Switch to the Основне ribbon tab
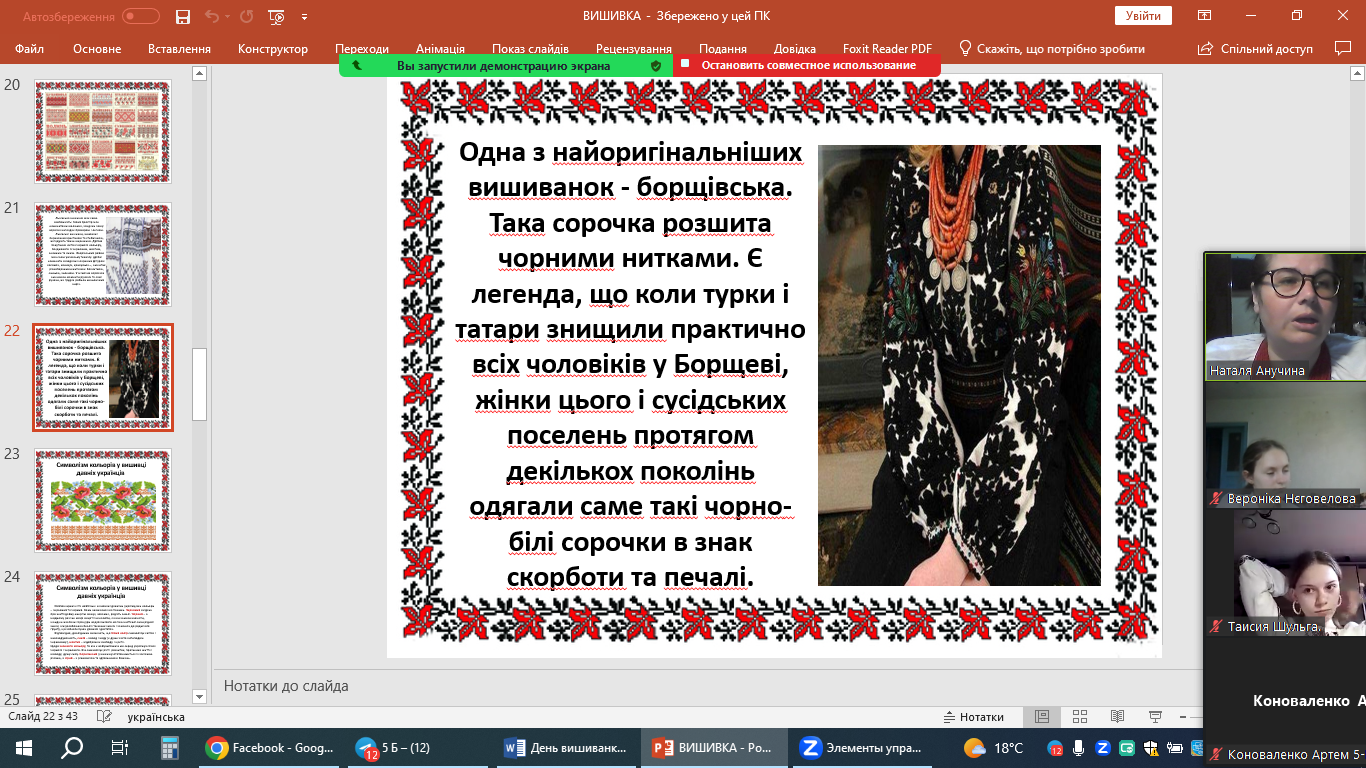 coord(97,49)
